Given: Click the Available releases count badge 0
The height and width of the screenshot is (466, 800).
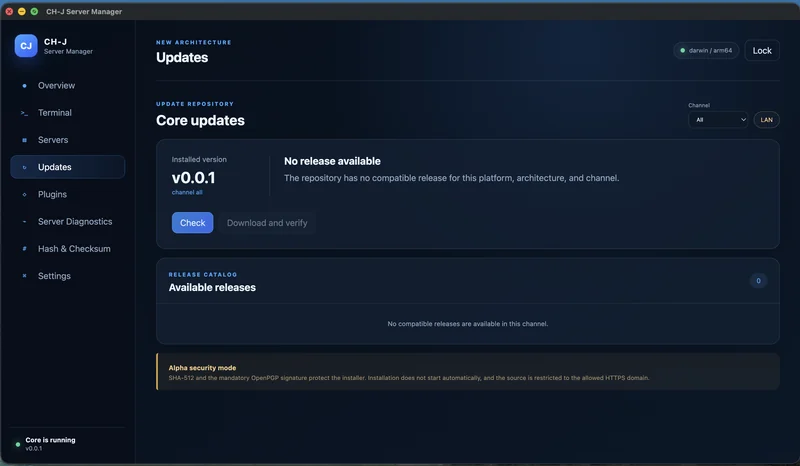Looking at the screenshot, I should 758,281.
